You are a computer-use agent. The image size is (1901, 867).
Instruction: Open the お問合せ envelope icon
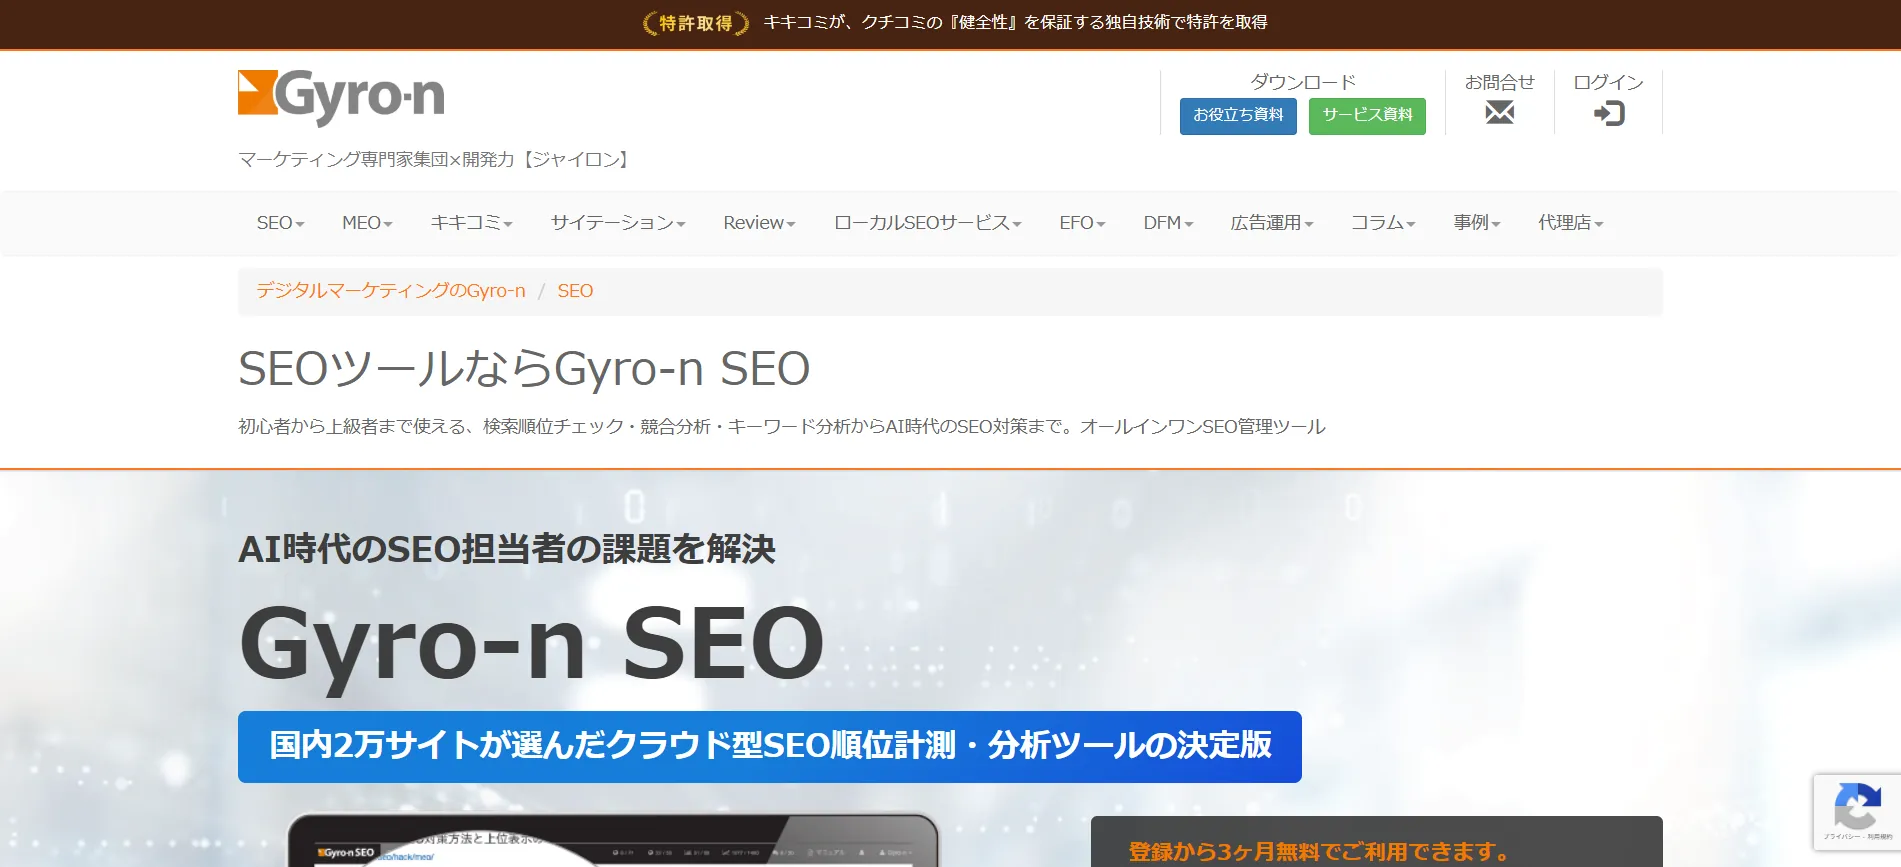pyautogui.click(x=1499, y=112)
